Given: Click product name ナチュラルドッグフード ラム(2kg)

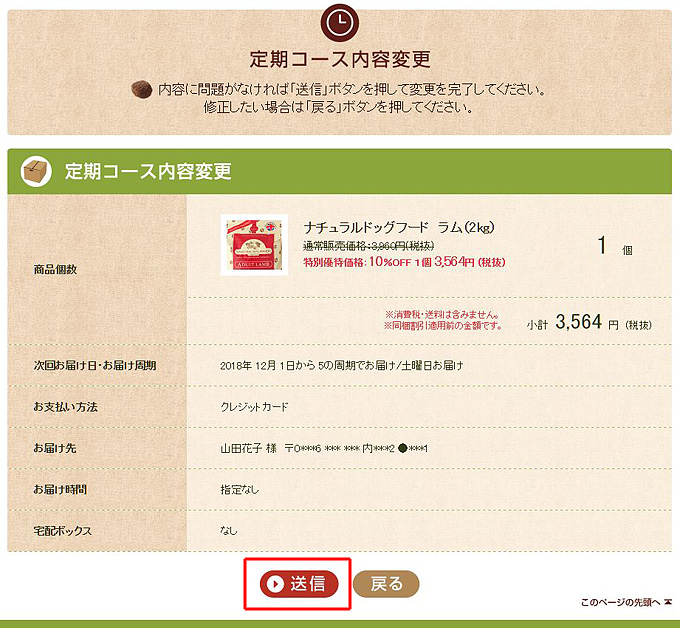Looking at the screenshot, I should point(399,227).
